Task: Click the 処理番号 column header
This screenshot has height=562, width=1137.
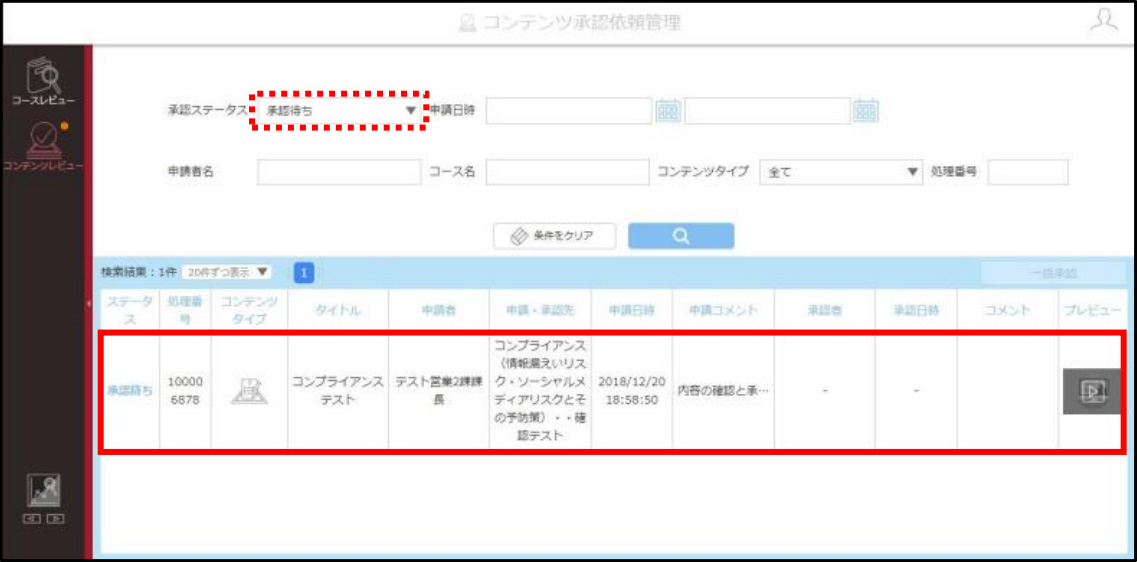Action: [186, 310]
